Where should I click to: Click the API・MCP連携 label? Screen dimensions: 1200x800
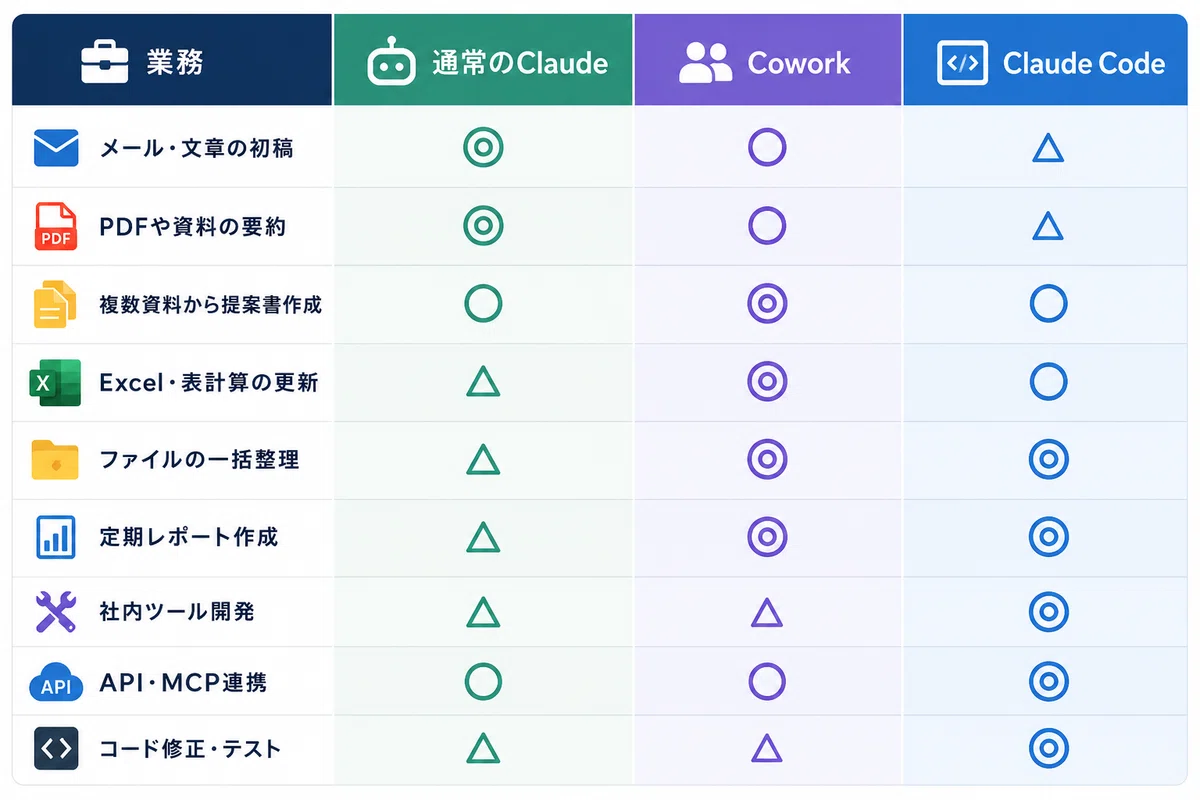[x=183, y=684]
